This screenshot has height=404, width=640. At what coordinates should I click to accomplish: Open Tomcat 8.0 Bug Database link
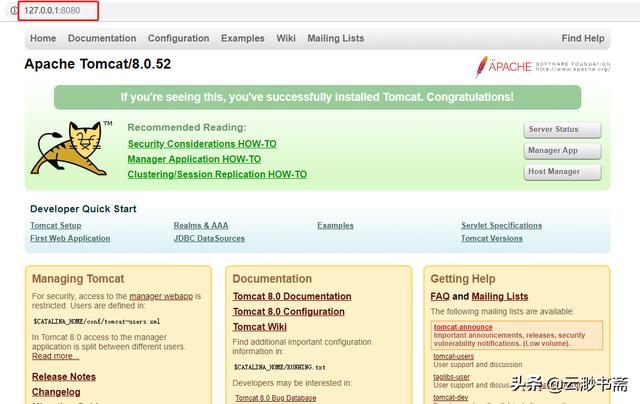click(x=276, y=398)
